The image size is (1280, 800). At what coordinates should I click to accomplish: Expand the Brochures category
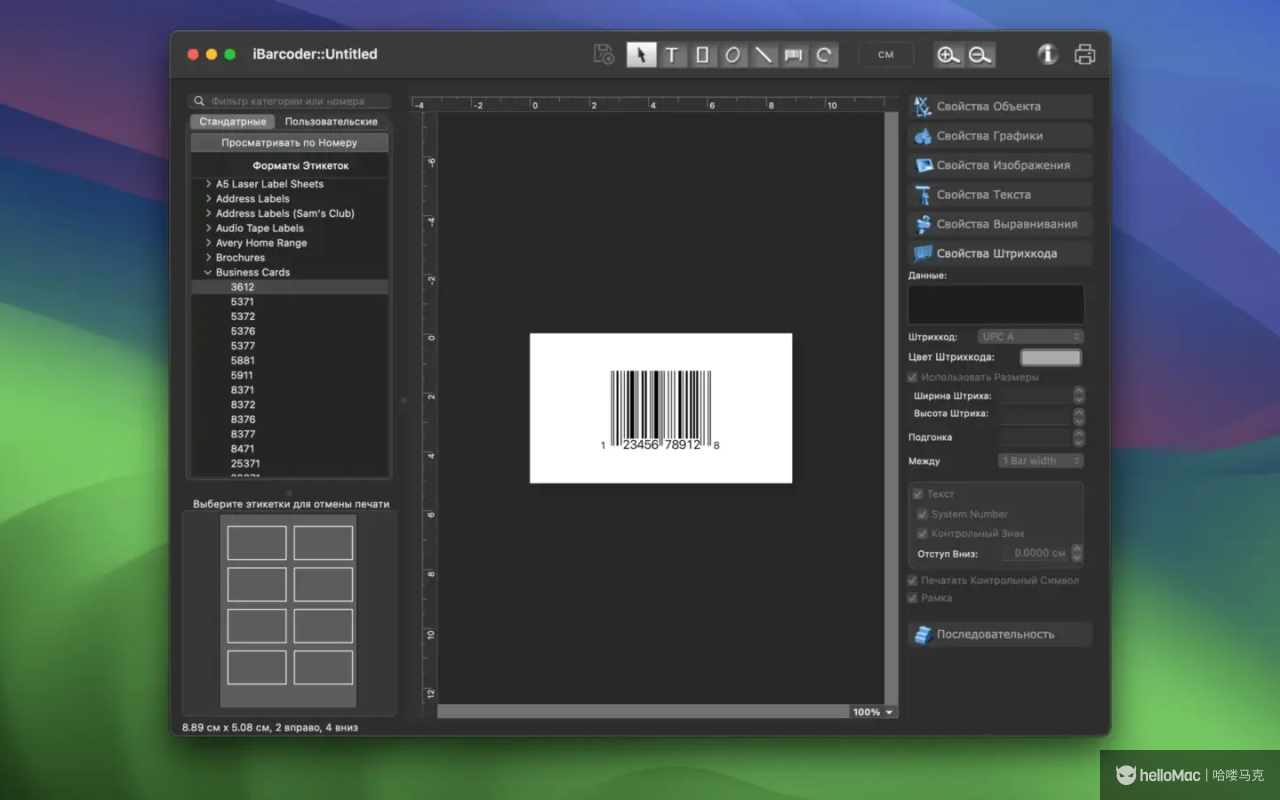click(208, 257)
